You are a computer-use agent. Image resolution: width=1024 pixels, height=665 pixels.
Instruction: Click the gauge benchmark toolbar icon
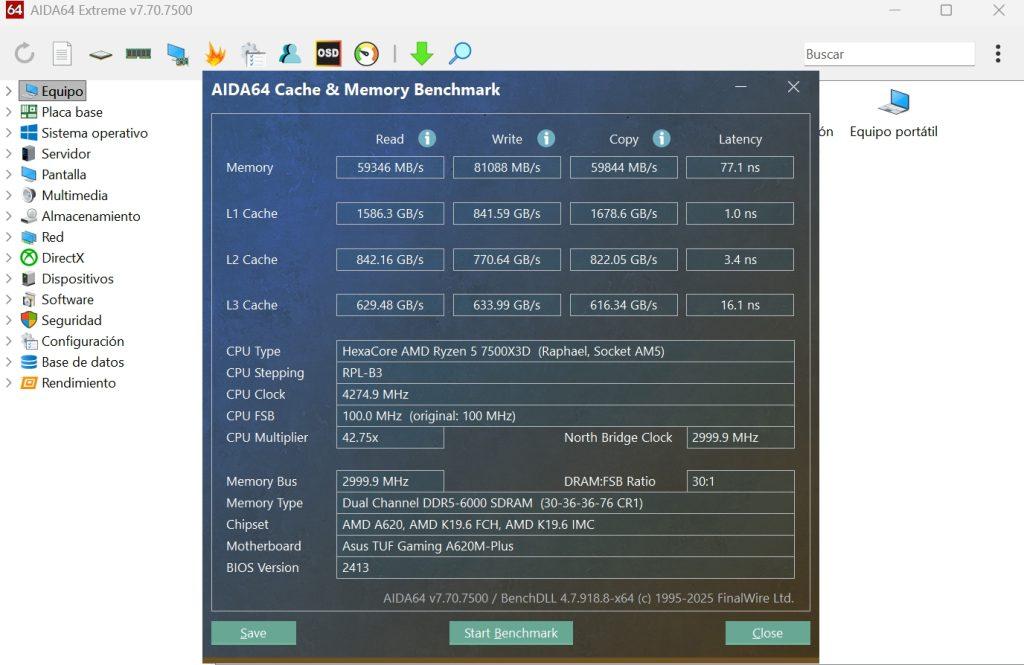click(x=366, y=54)
